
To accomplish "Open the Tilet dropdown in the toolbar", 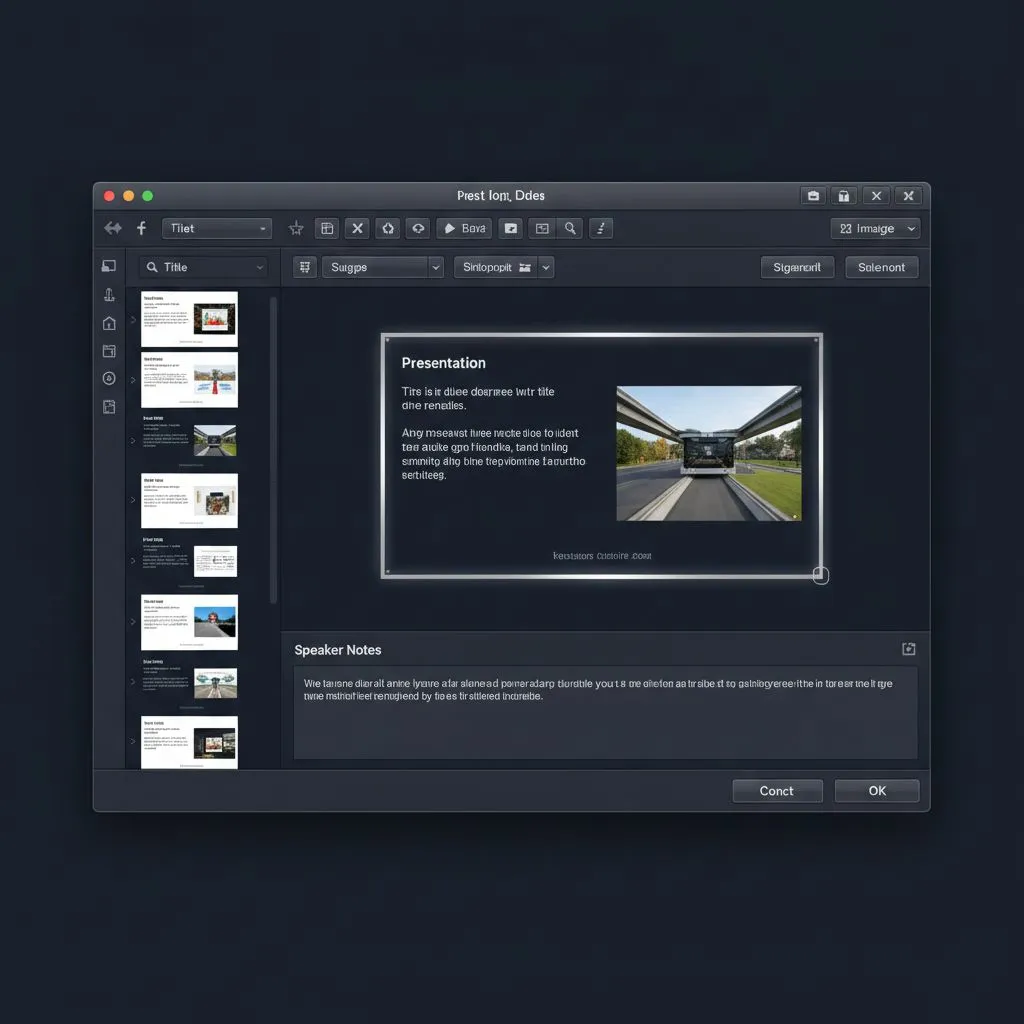I will tap(217, 229).
